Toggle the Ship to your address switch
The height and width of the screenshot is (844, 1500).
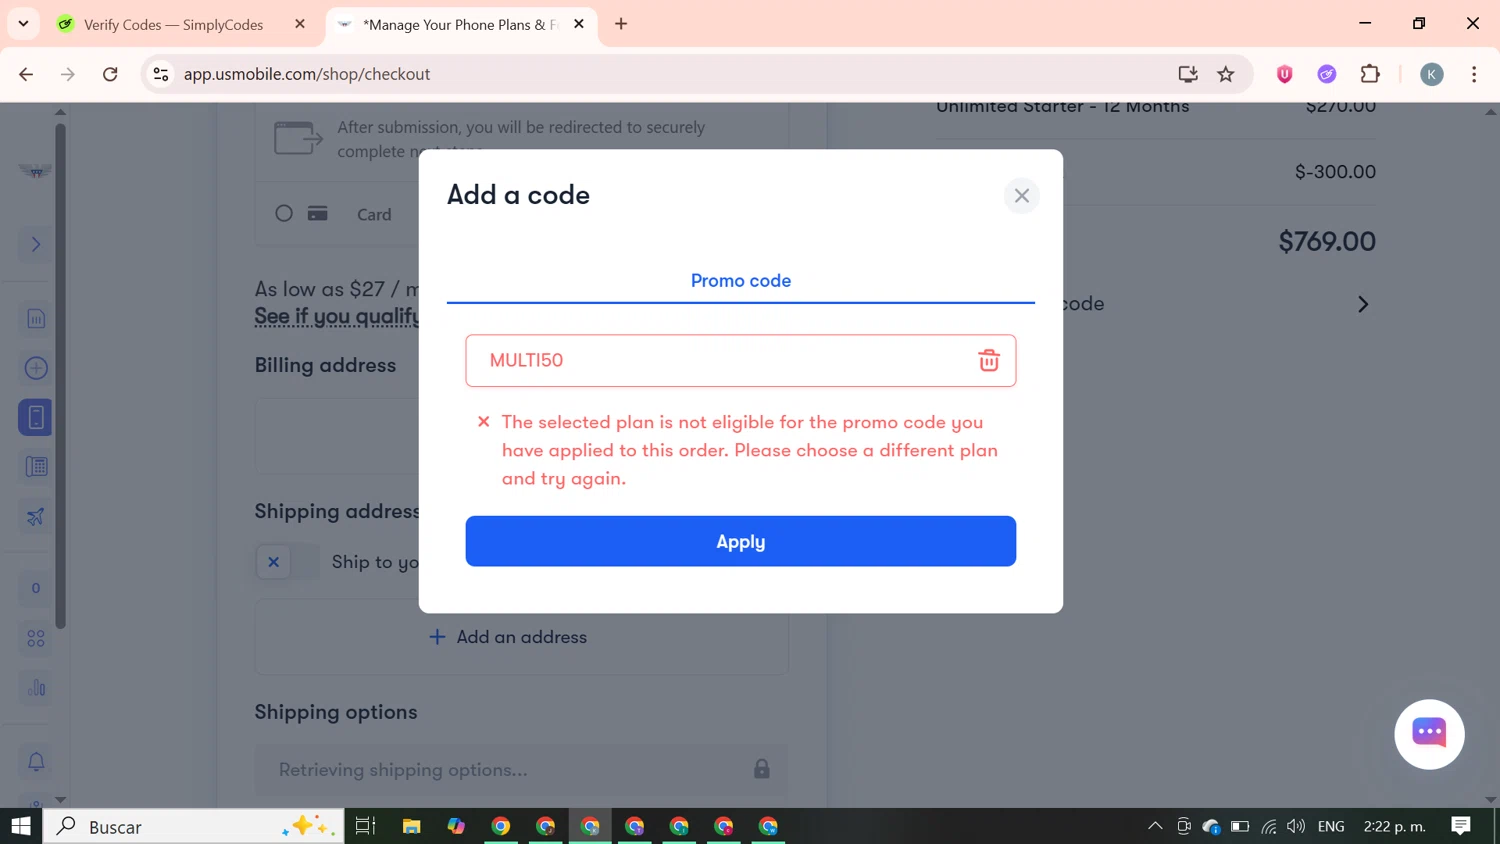click(287, 562)
